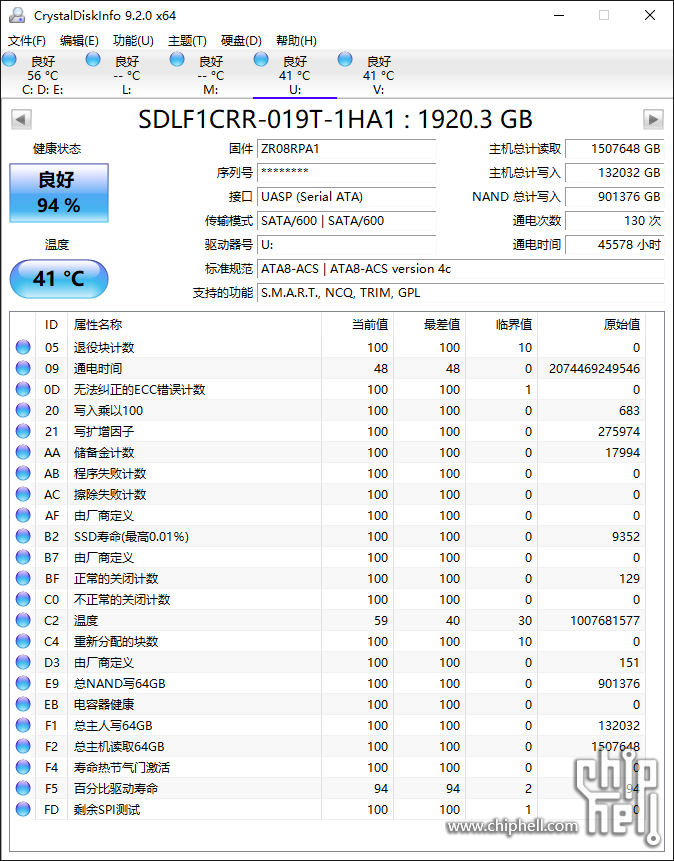
Task: Click the status orb for ID AB row
Action: (23, 473)
